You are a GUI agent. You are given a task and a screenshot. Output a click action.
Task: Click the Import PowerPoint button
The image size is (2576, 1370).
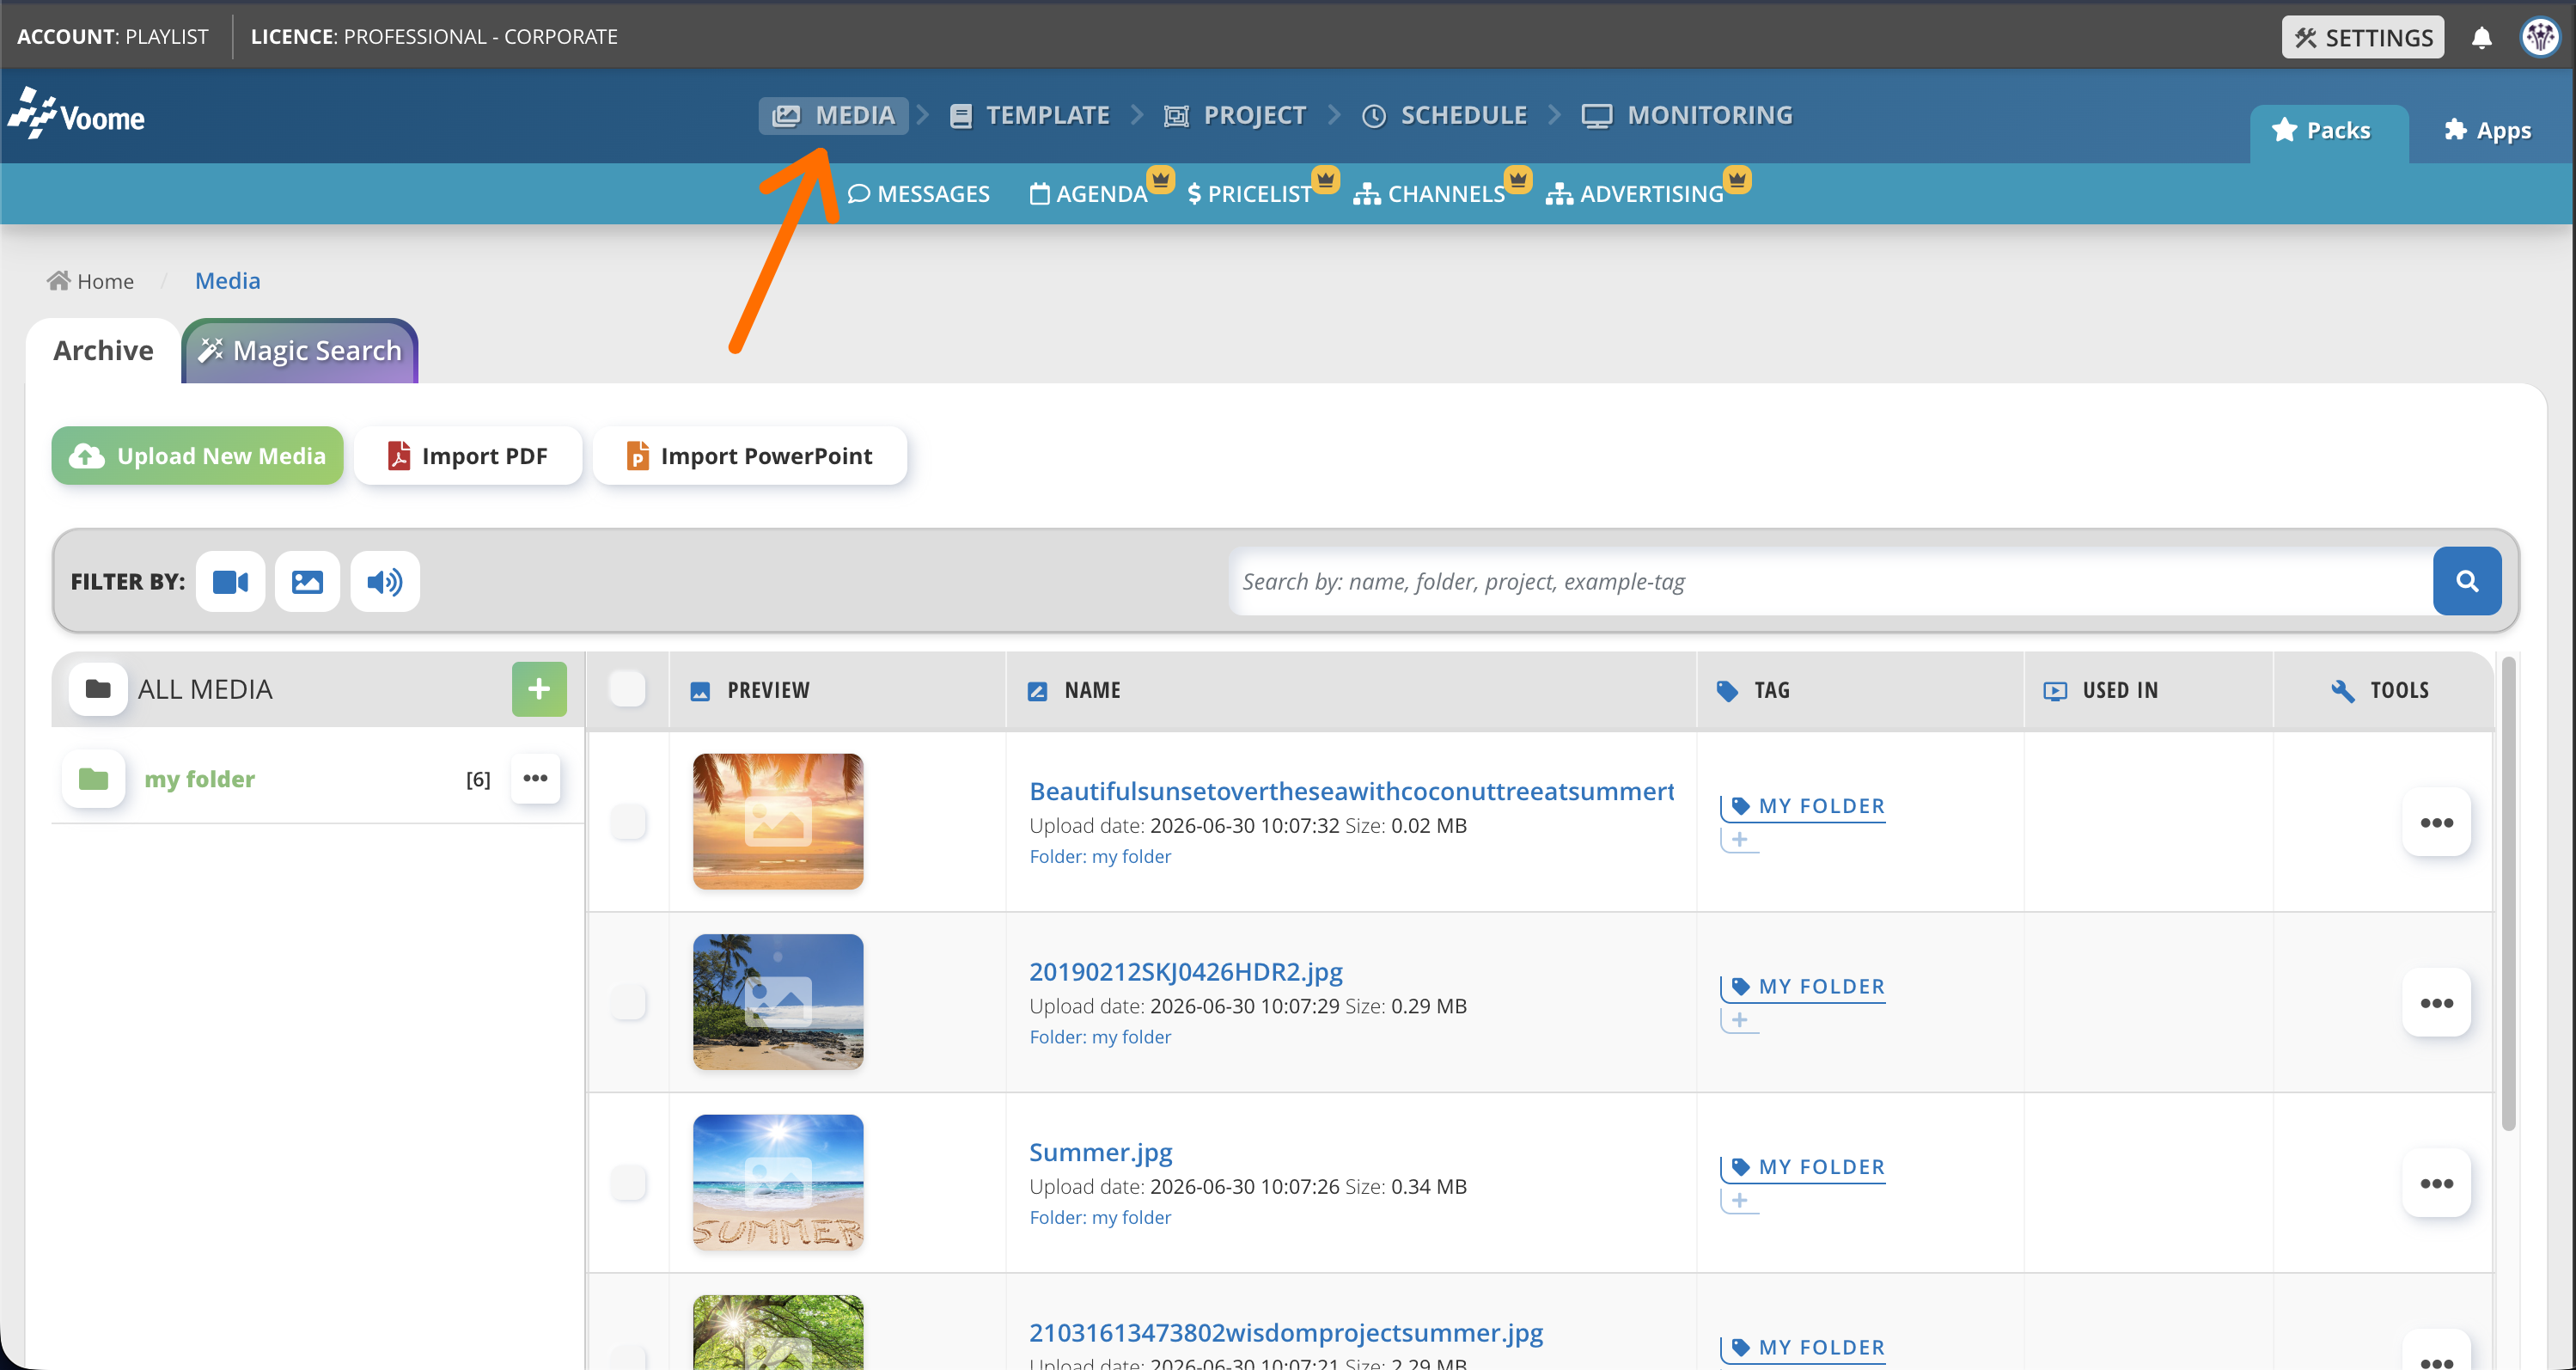750,456
